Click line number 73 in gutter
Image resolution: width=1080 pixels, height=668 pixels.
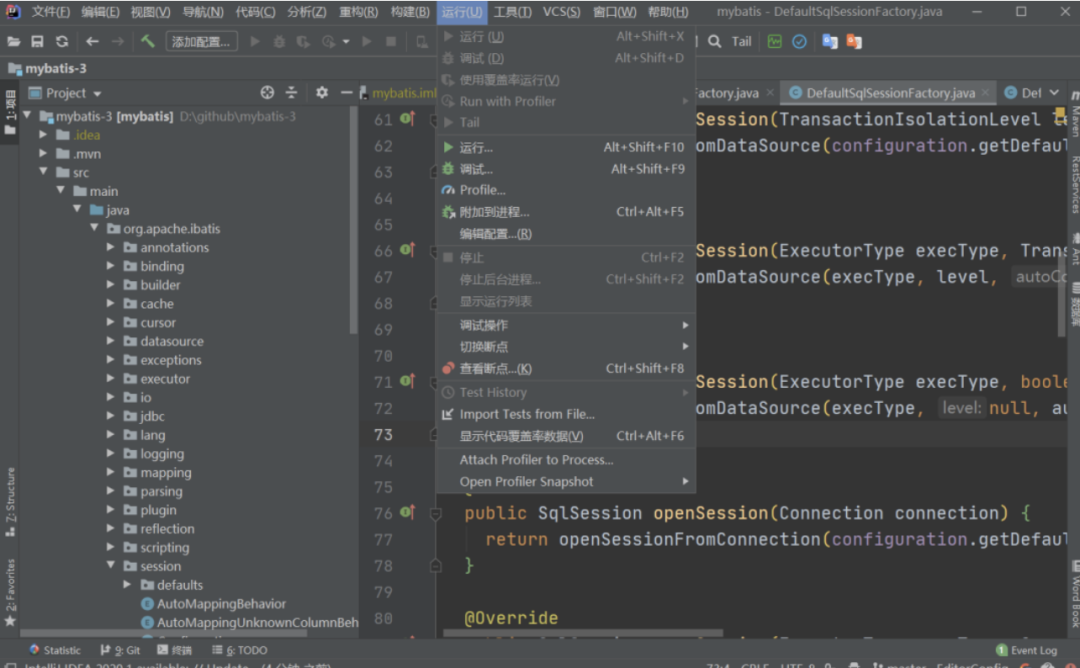coord(383,435)
